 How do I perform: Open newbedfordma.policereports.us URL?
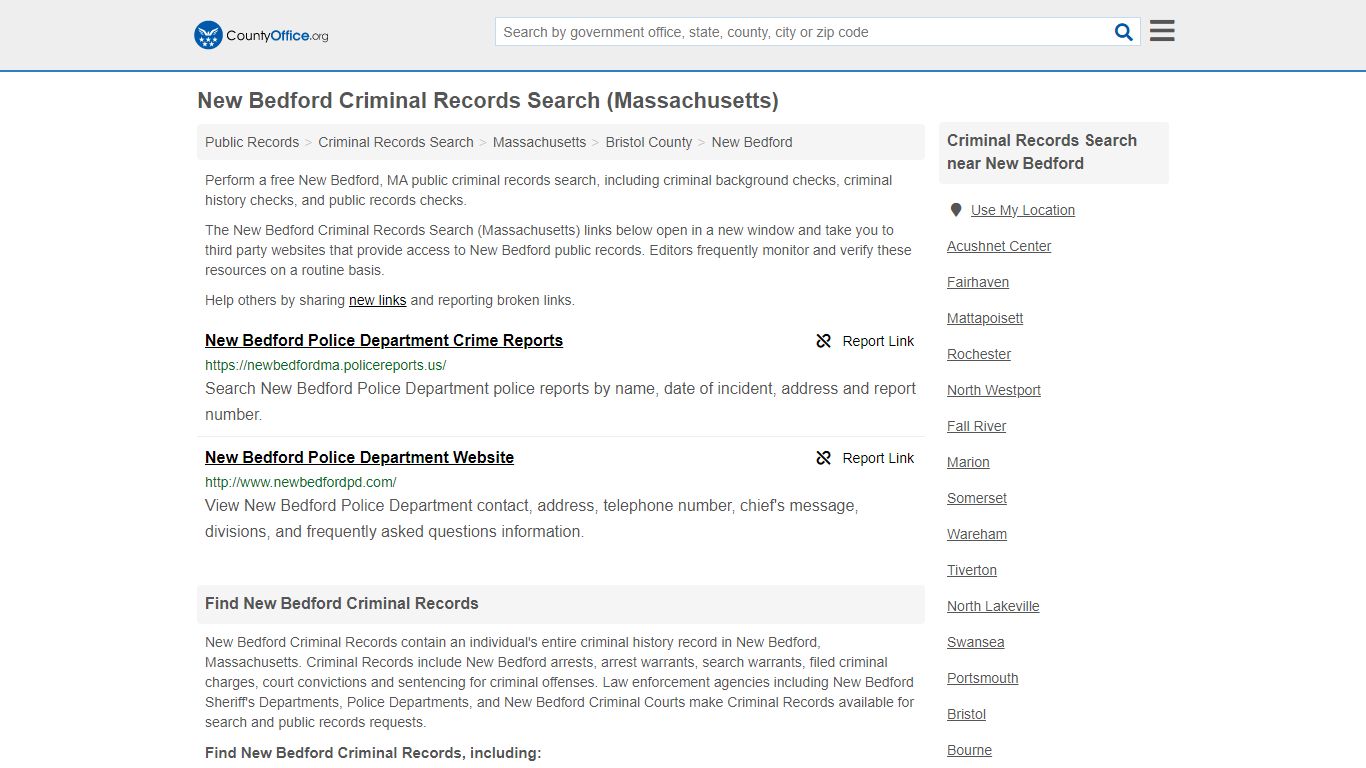[326, 365]
